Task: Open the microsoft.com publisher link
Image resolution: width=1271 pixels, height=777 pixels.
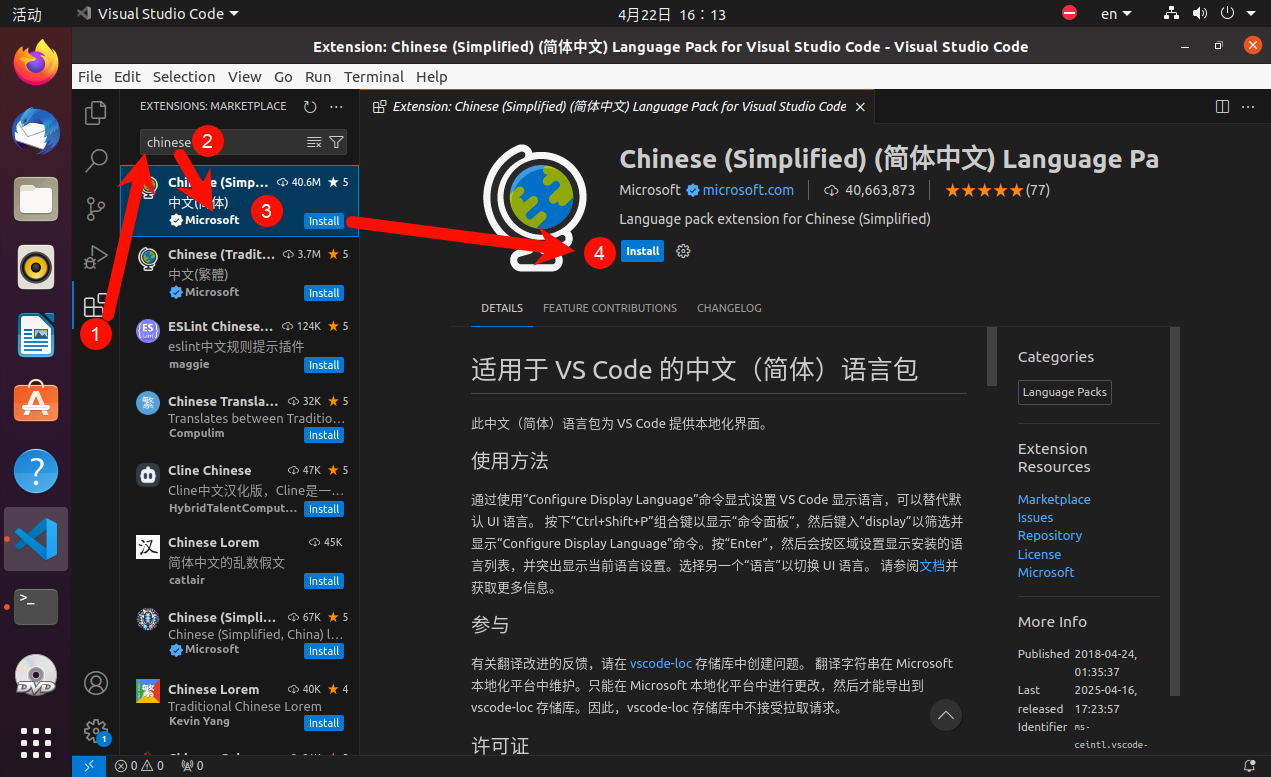Action: point(748,190)
